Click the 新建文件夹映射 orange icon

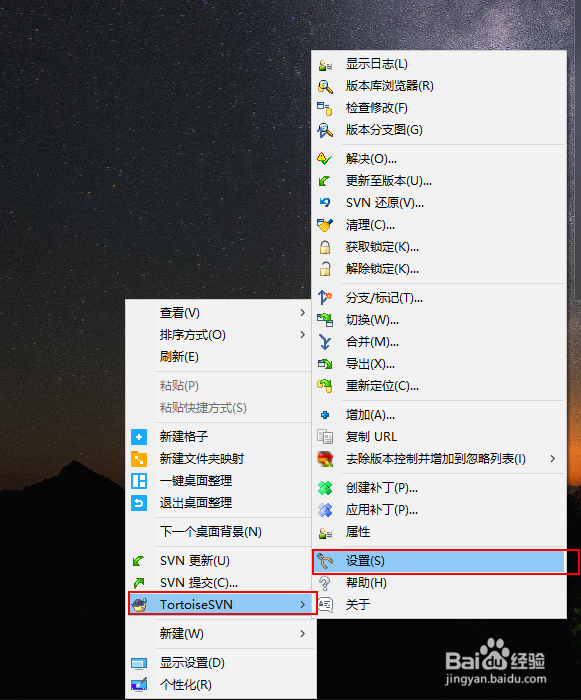point(139,458)
